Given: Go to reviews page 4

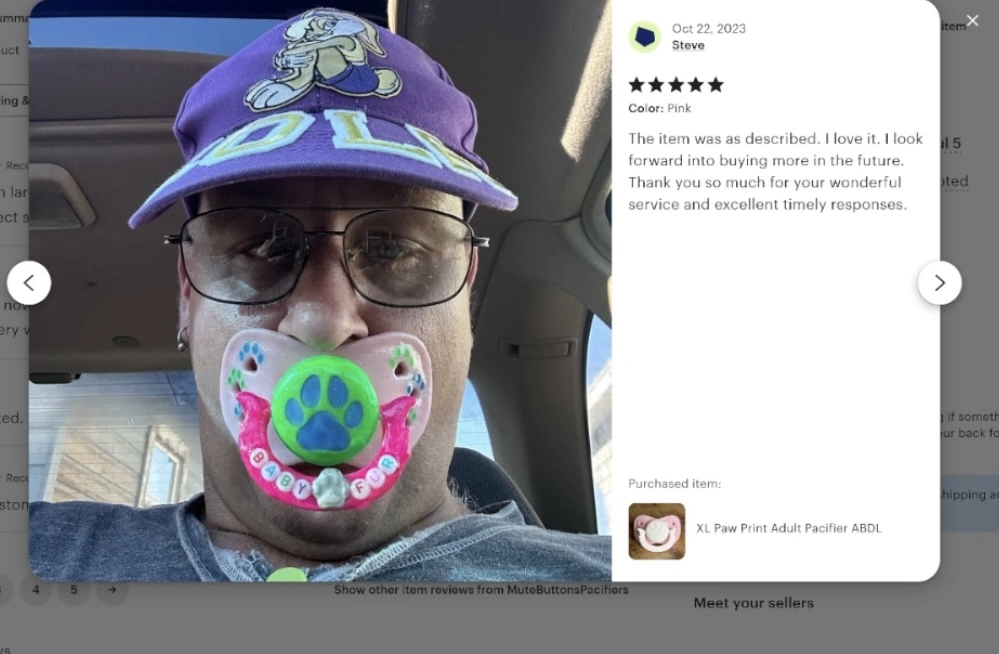Looking at the screenshot, I should pos(36,590).
